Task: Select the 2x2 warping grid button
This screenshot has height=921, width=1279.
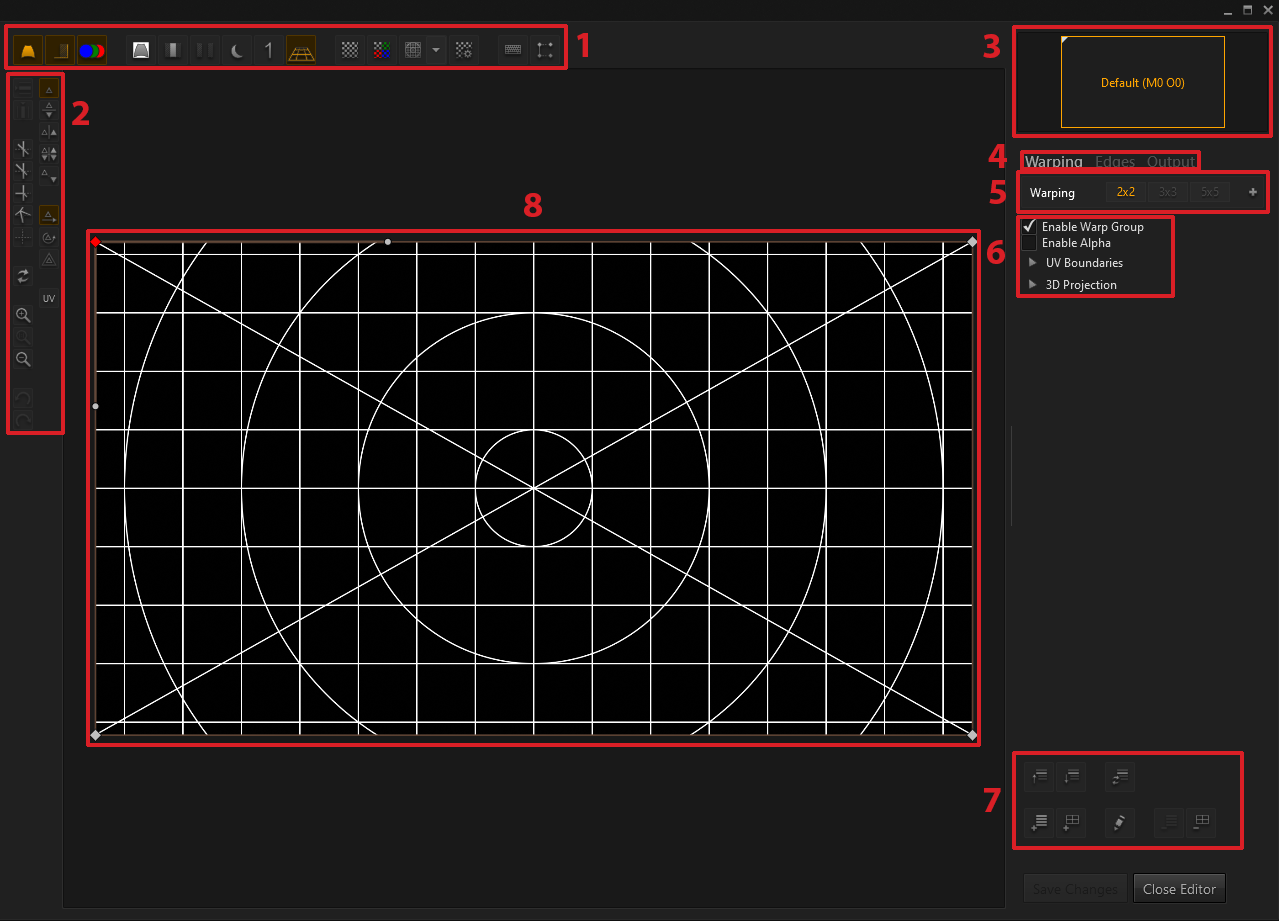Action: (1126, 192)
